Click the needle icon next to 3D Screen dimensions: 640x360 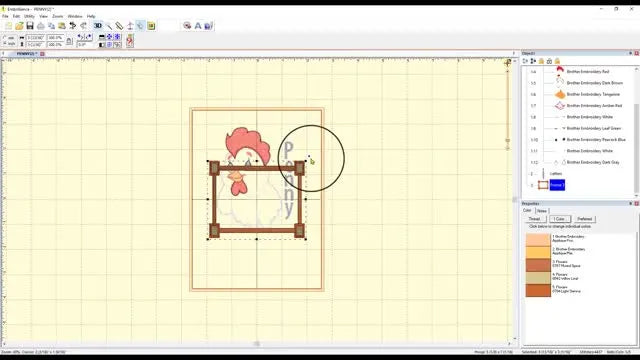point(109,26)
